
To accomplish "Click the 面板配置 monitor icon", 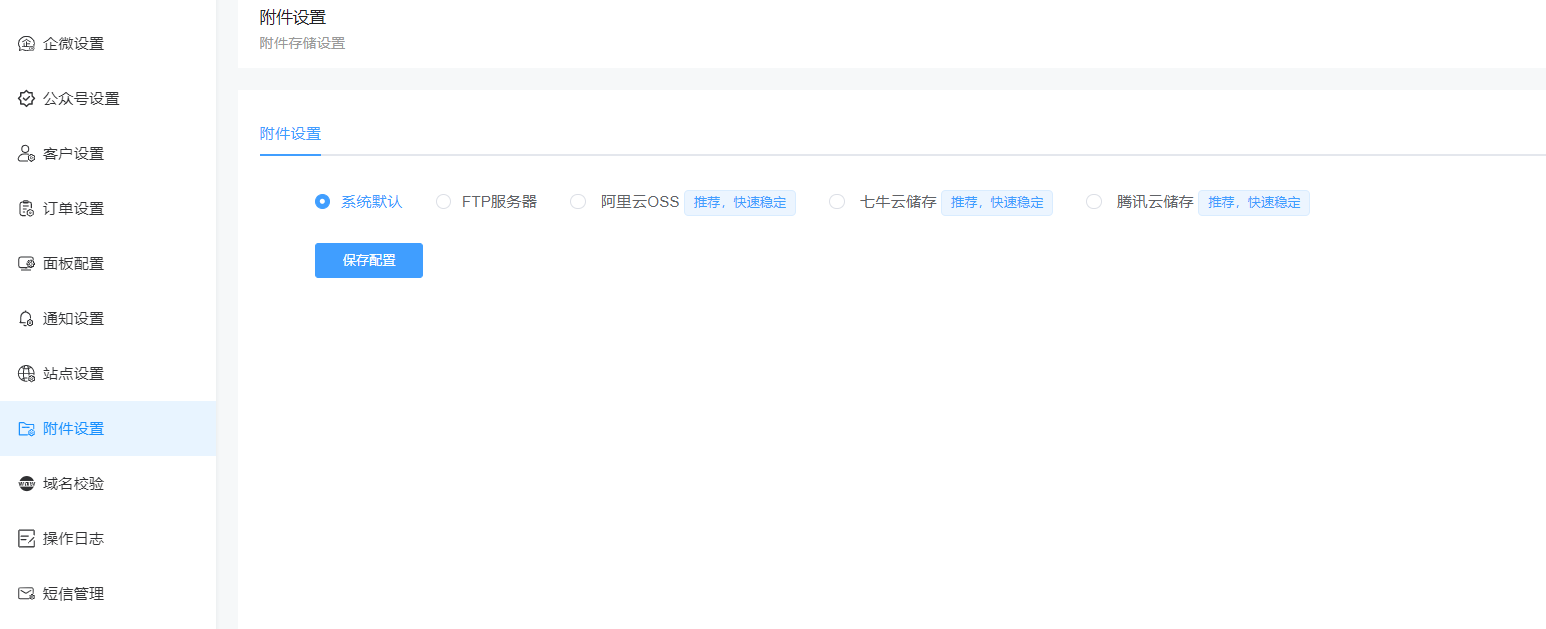I will (27, 264).
